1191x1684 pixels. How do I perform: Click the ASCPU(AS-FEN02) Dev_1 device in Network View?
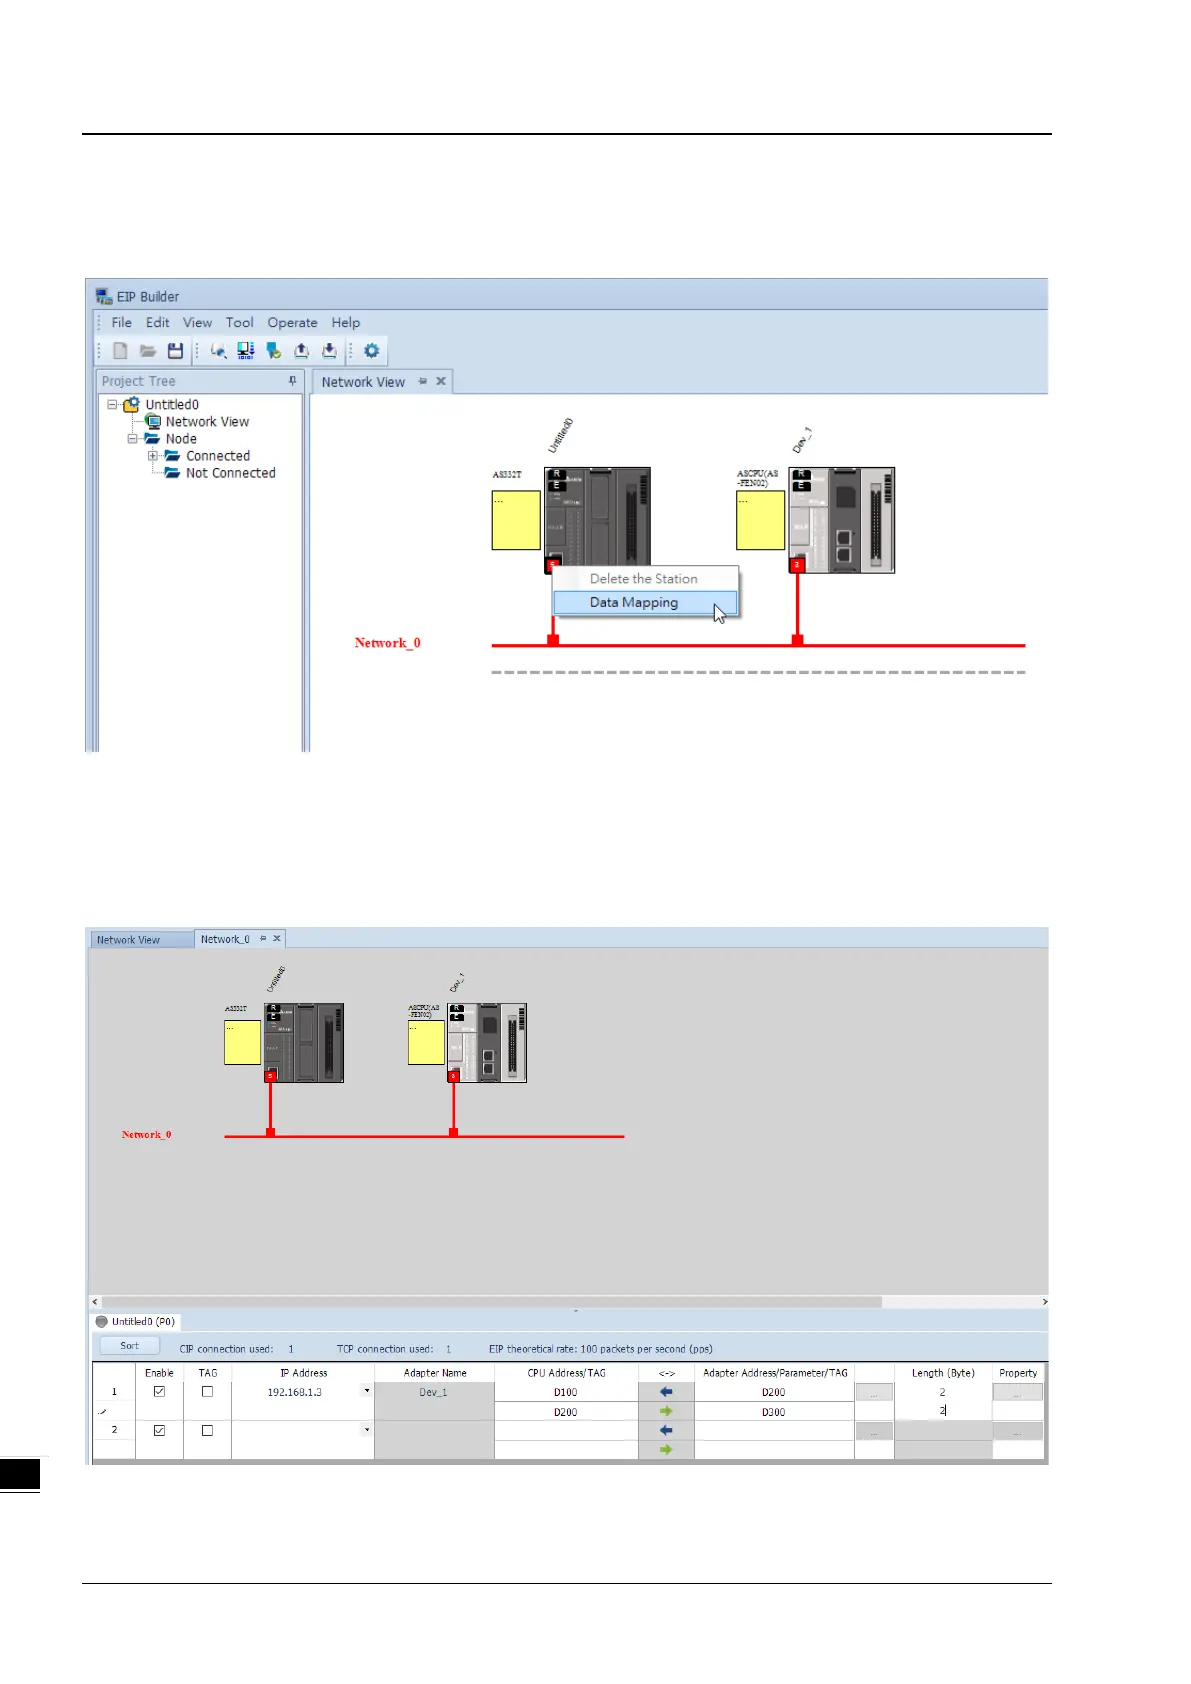(841, 519)
